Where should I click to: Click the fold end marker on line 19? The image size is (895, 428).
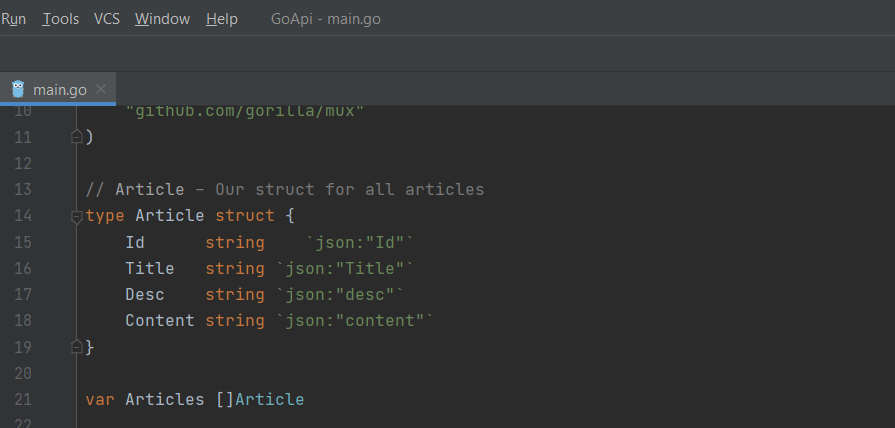click(x=76, y=346)
